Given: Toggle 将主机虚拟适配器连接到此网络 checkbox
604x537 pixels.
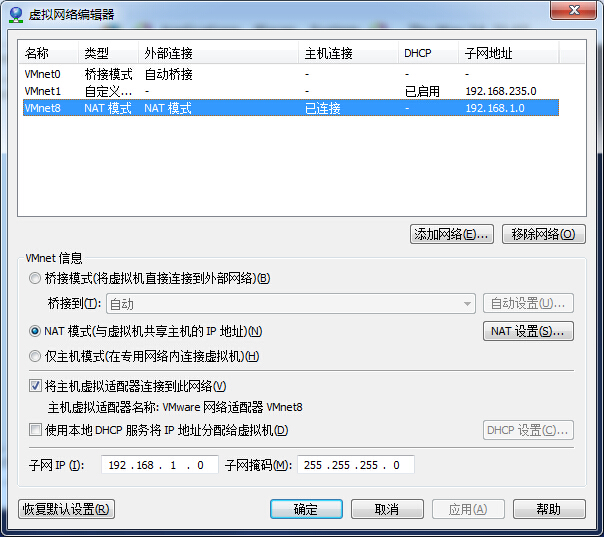Looking at the screenshot, I should coord(35,386).
